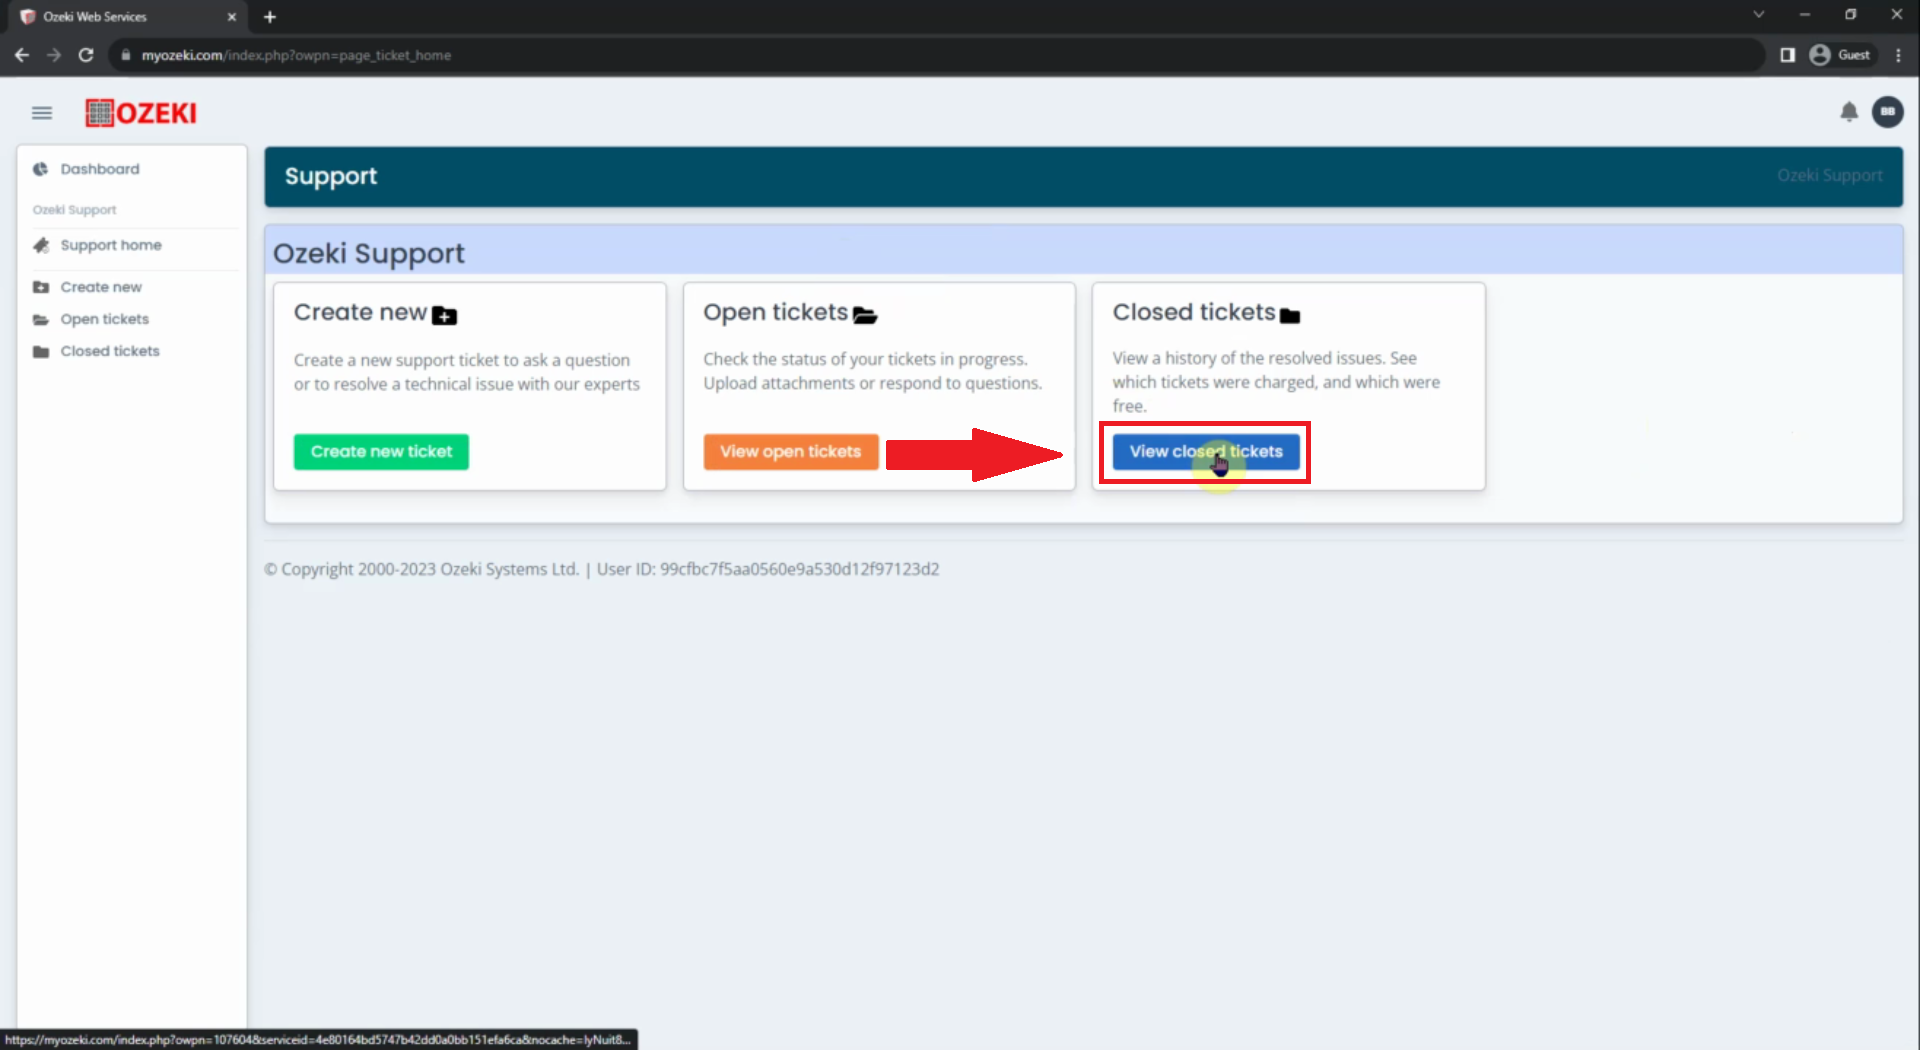Image resolution: width=1920 pixels, height=1050 pixels.
Task: Open the user avatar menu
Action: [x=1888, y=112]
